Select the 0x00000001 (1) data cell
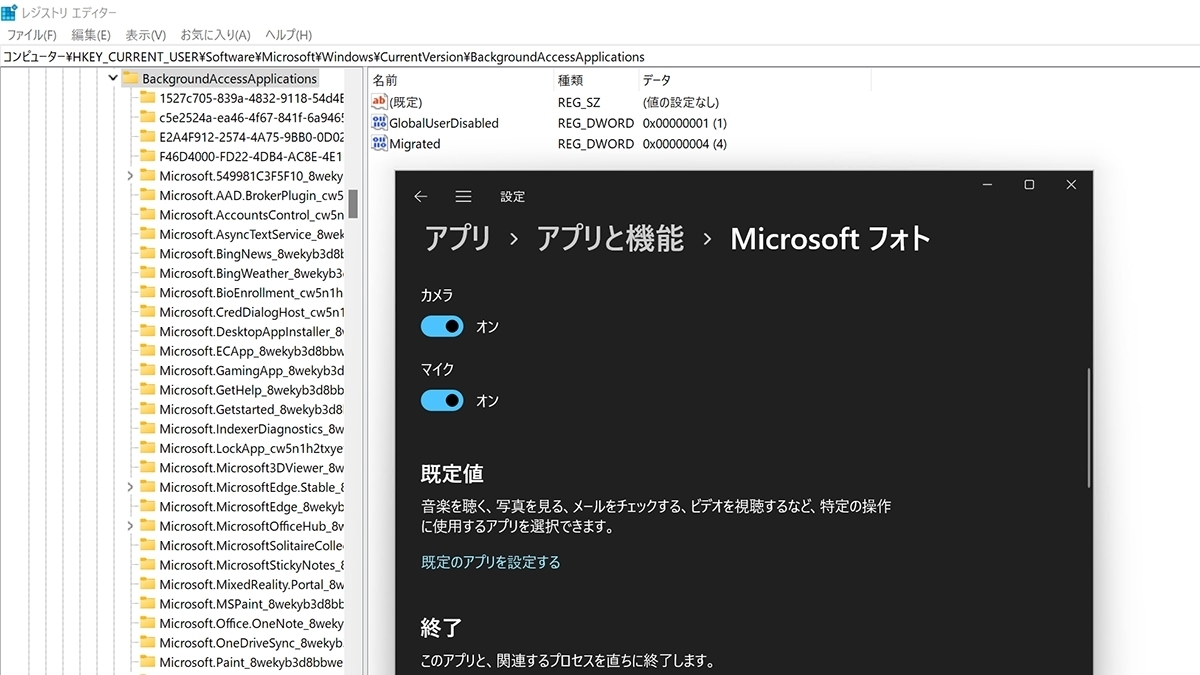Viewport: 1200px width, 675px height. coord(684,123)
